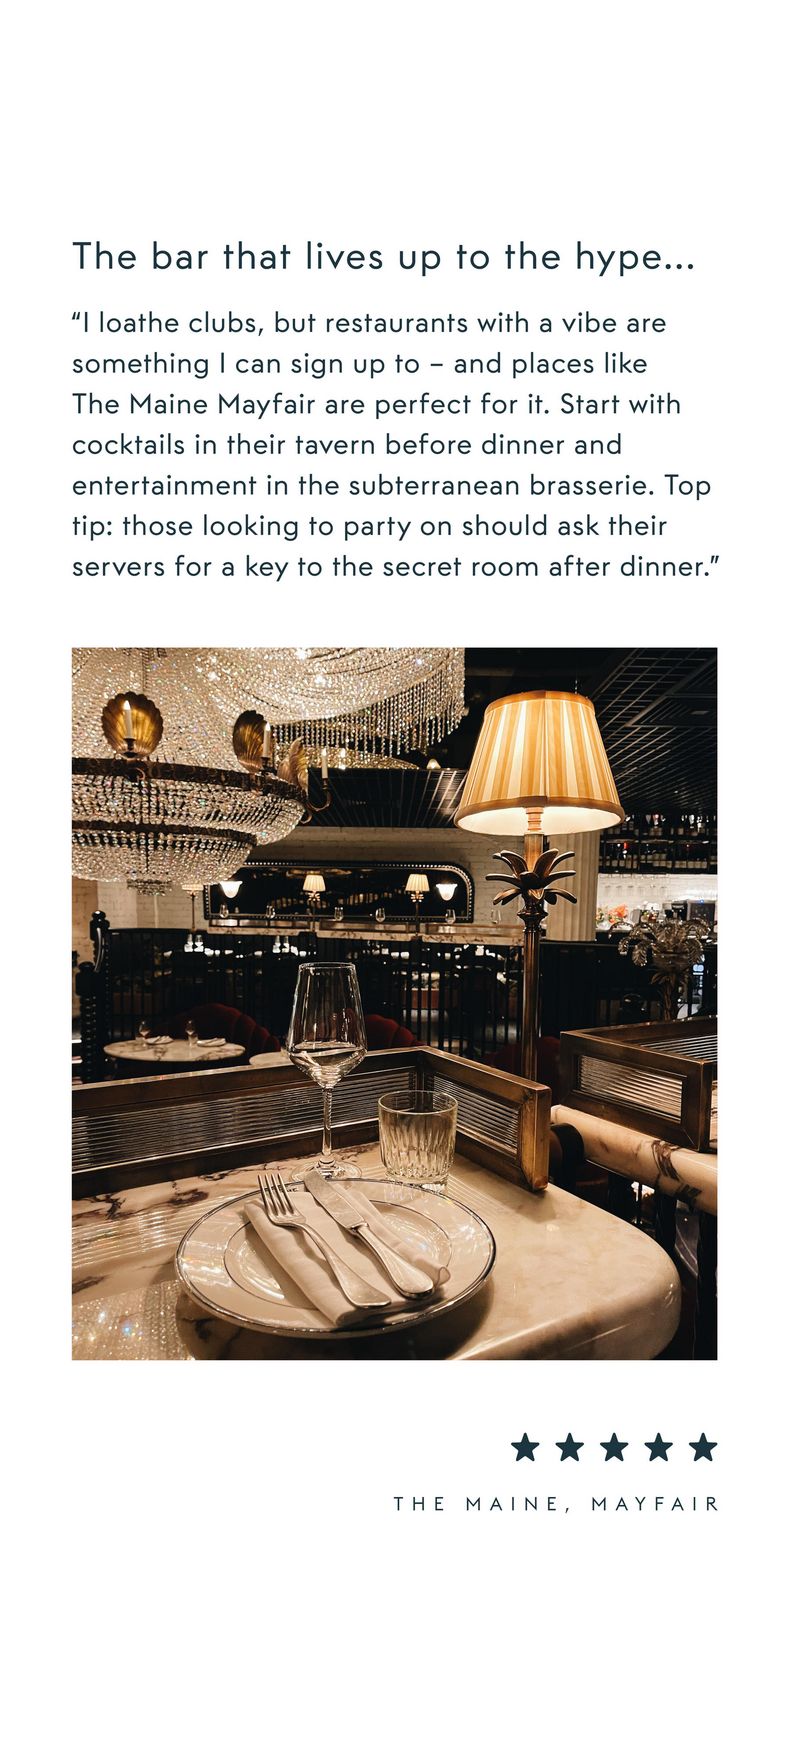Click the round set table in the background
800x1757 pixels.
(174, 1050)
